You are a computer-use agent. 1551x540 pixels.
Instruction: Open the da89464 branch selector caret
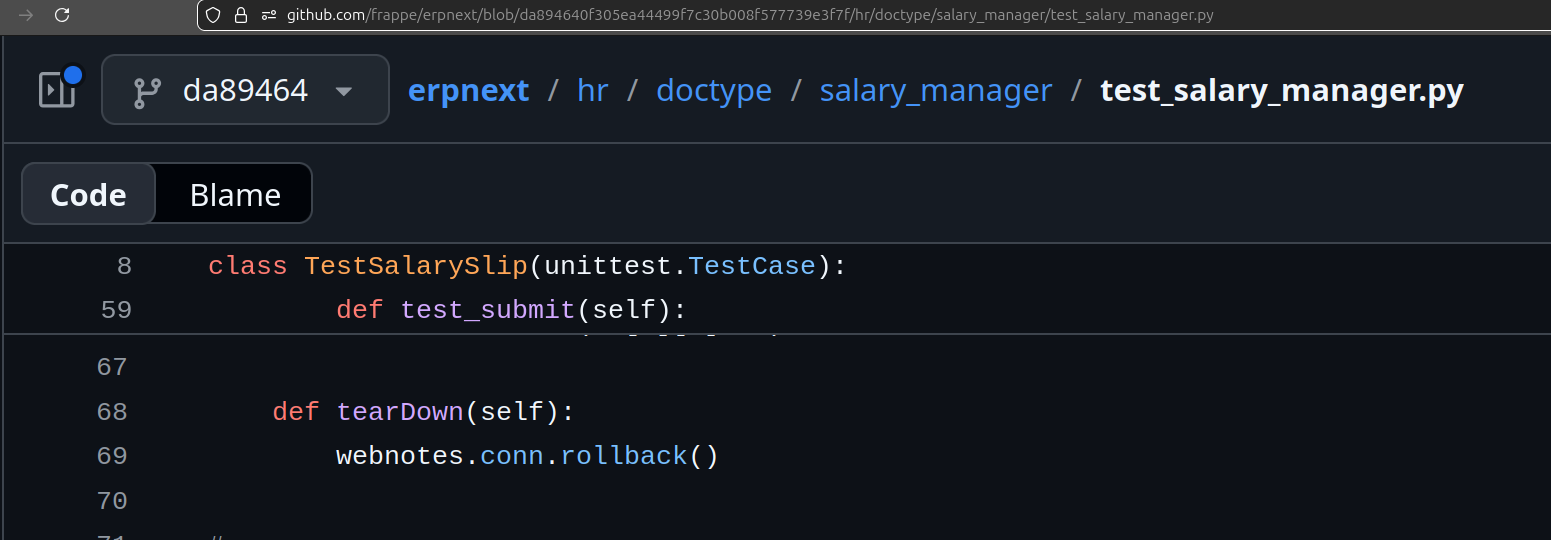pos(343,91)
